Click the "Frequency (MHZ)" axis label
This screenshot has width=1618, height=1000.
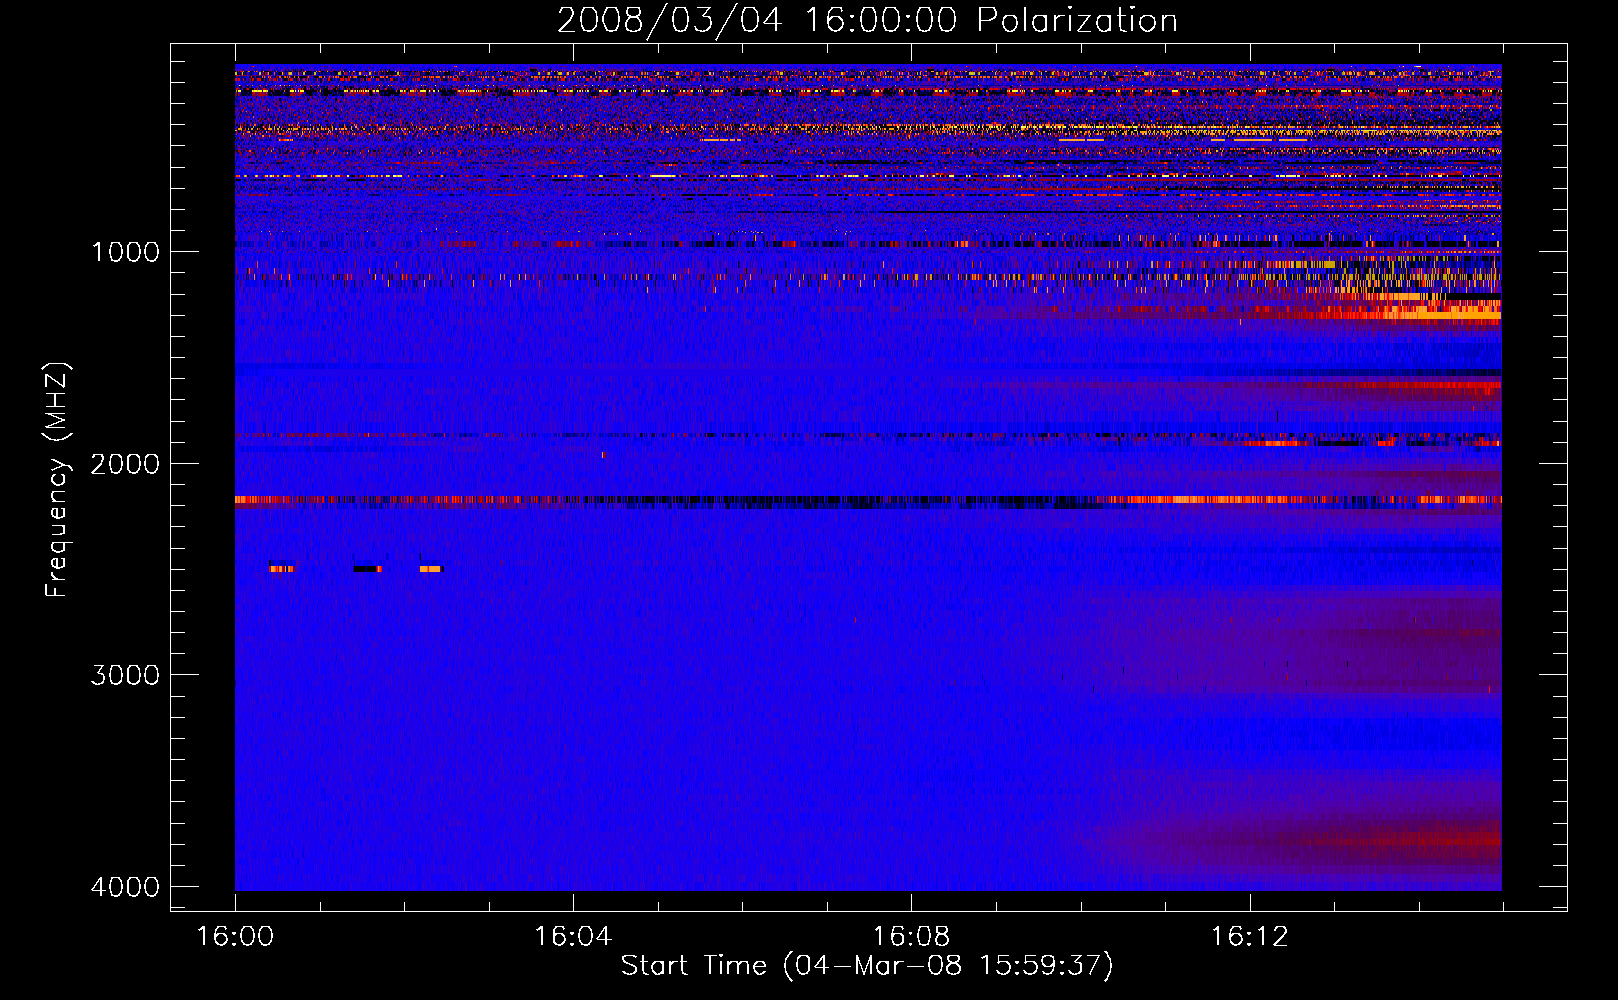click(x=56, y=480)
